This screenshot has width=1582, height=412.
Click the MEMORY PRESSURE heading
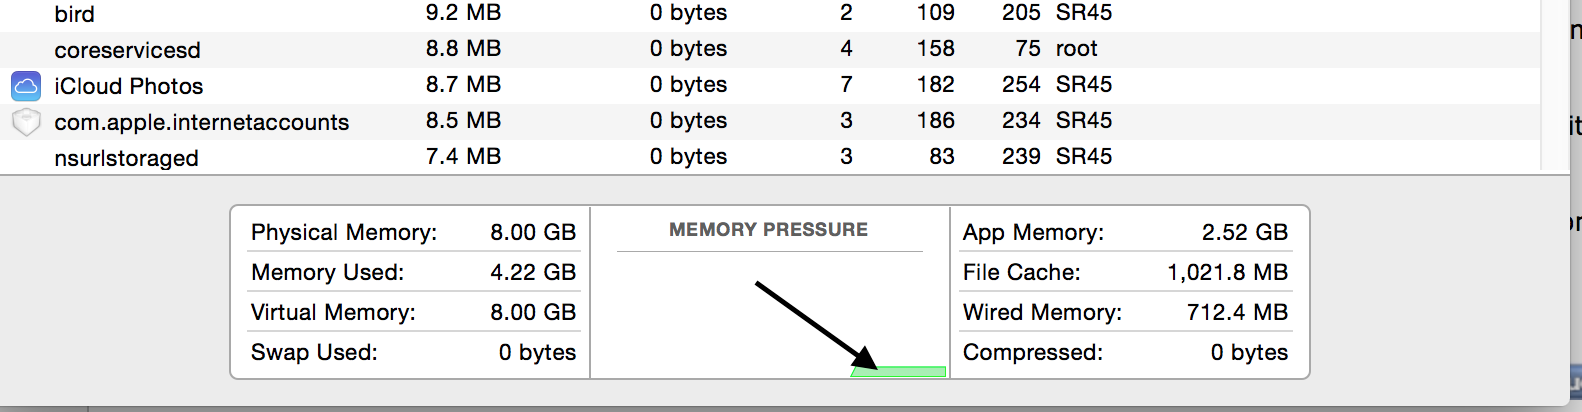[768, 230]
